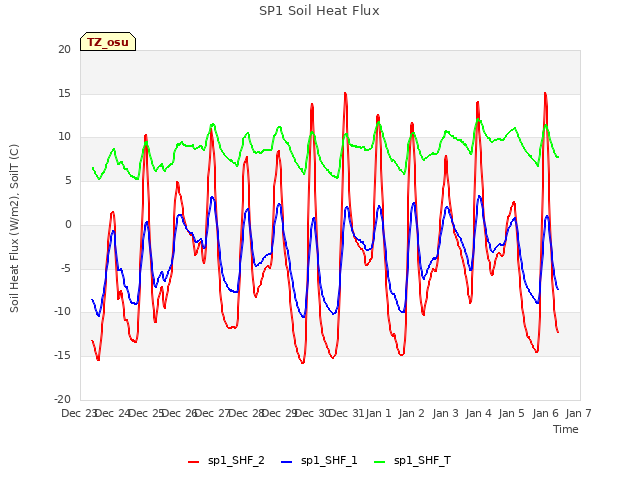Click the Time x-axis label
This screenshot has width=640, height=480.
pos(566,429)
